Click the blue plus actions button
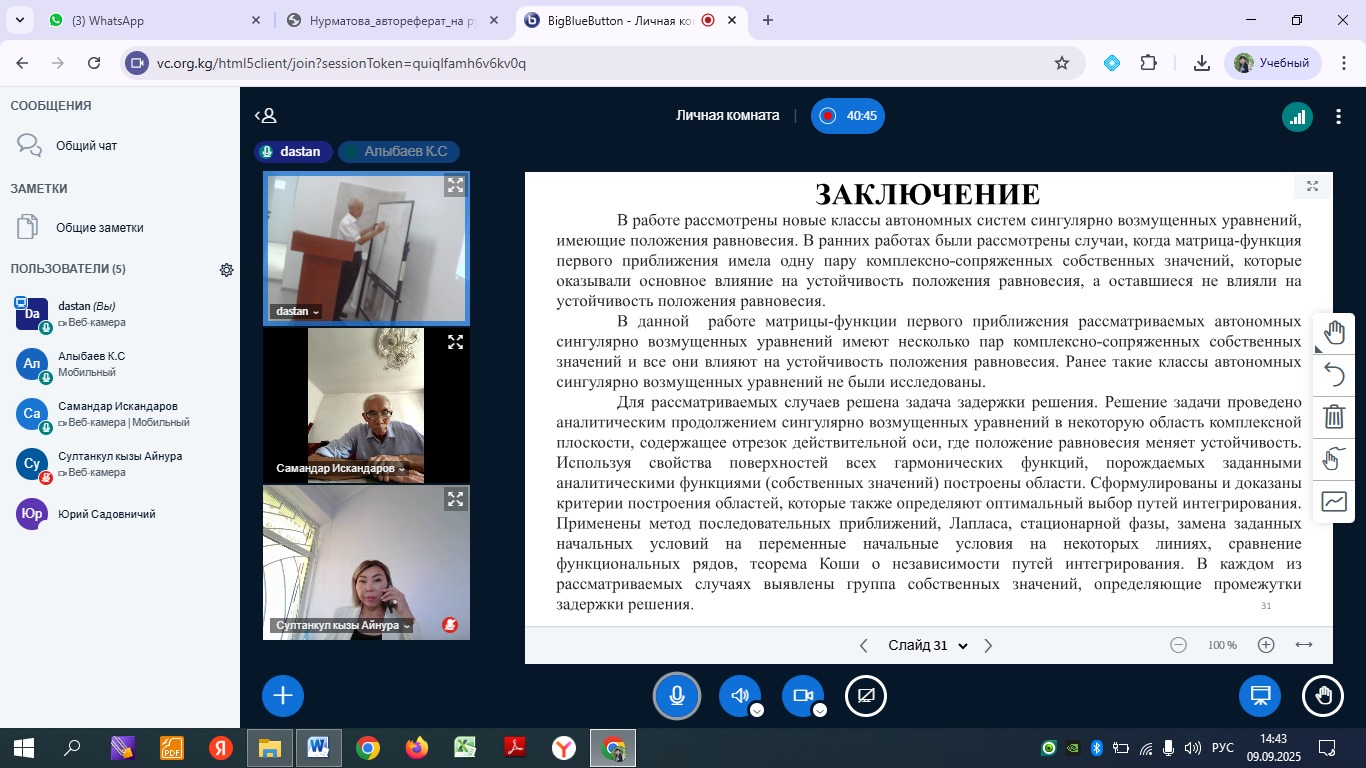This screenshot has height=768, width=1366. (283, 696)
